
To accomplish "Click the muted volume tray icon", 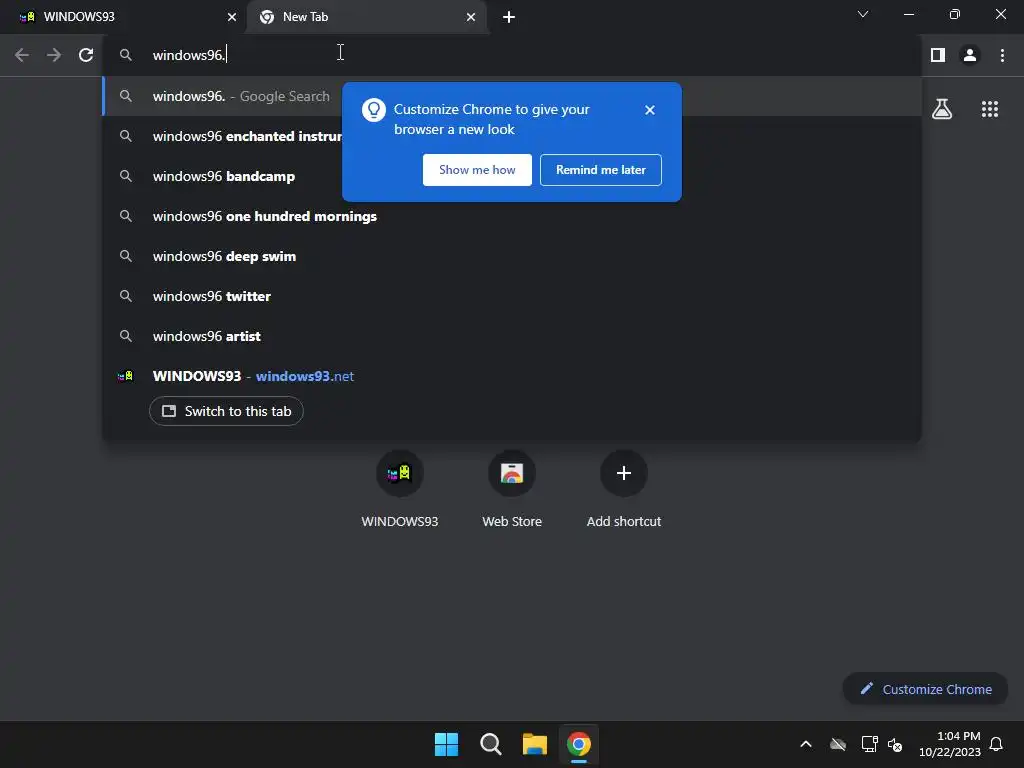I will pyautogui.click(x=895, y=744).
